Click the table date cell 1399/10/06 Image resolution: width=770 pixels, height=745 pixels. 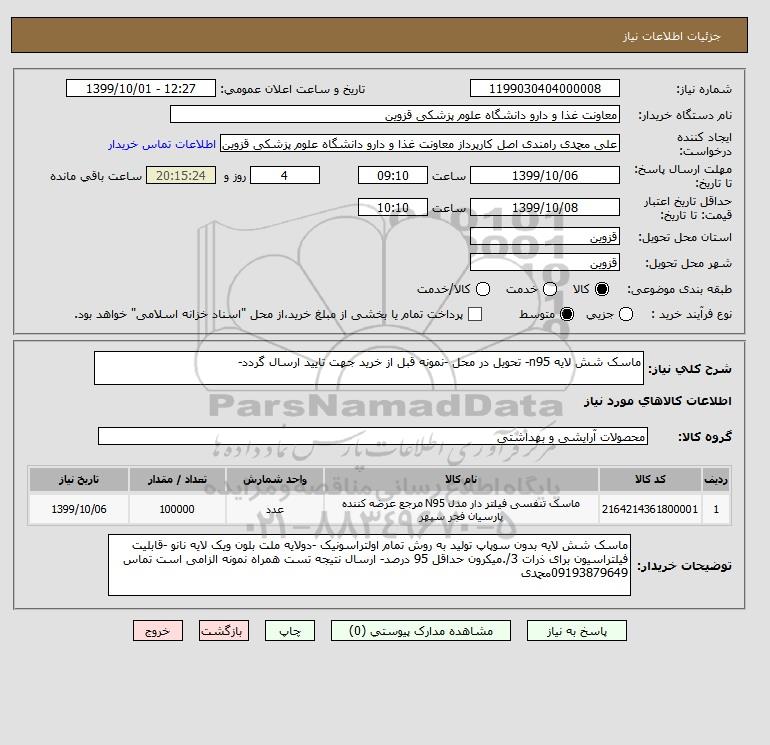(x=79, y=509)
